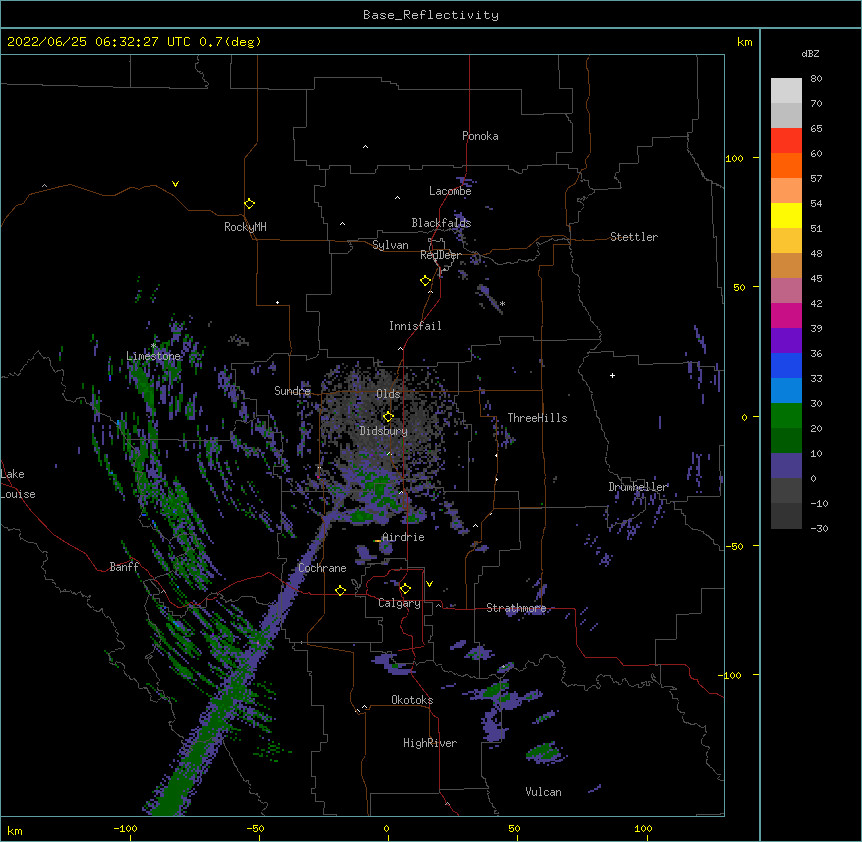
Task: Click the Base_Reflectivity title
Action: (431, 15)
